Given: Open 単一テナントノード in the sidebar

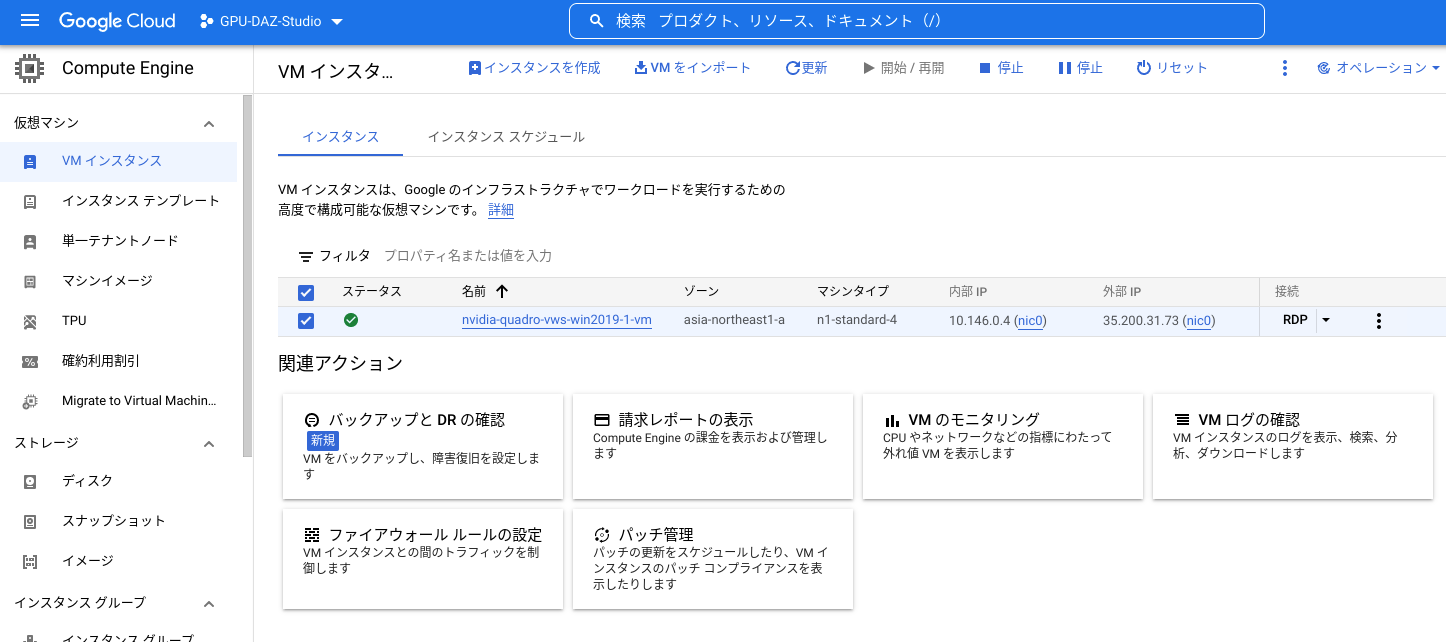Looking at the screenshot, I should pyautogui.click(x=118, y=241).
